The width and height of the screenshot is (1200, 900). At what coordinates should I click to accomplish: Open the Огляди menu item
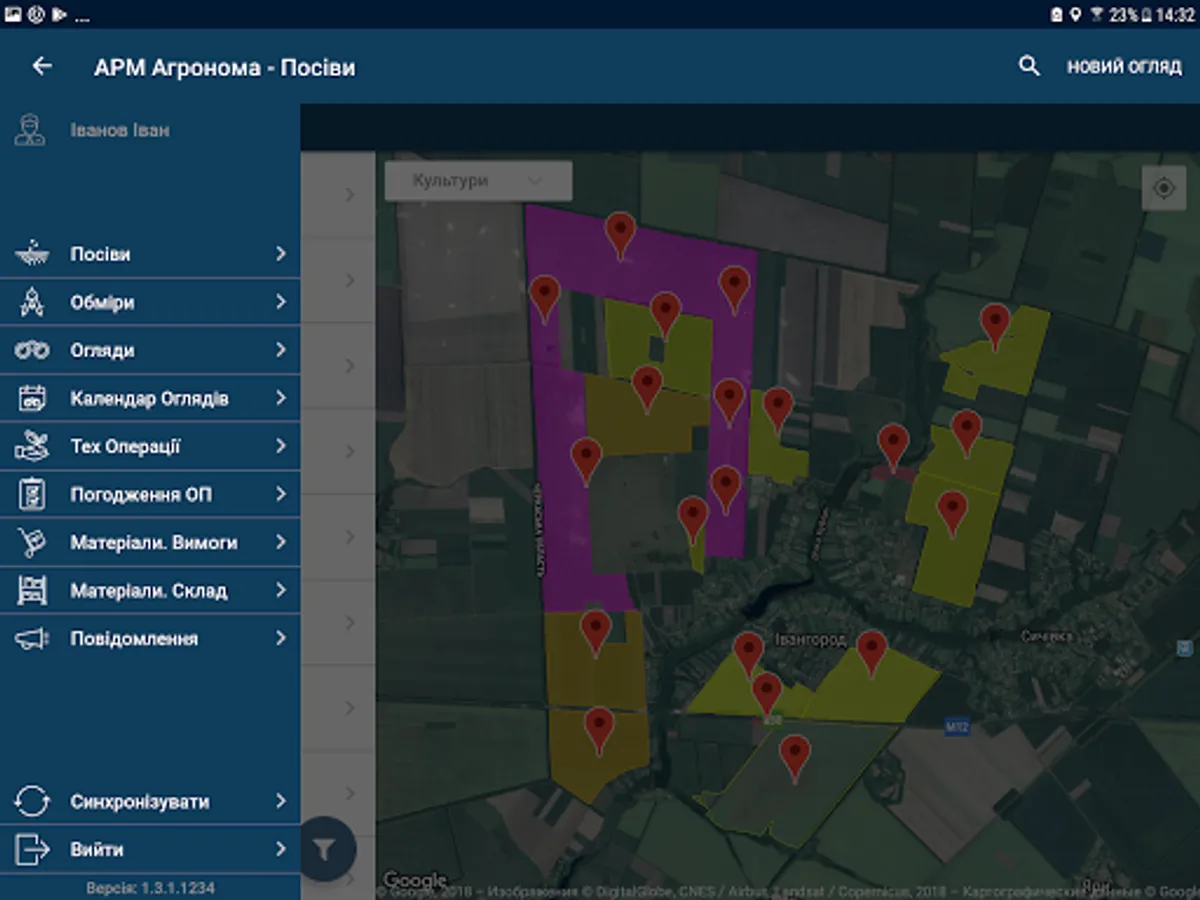pyautogui.click(x=150, y=350)
